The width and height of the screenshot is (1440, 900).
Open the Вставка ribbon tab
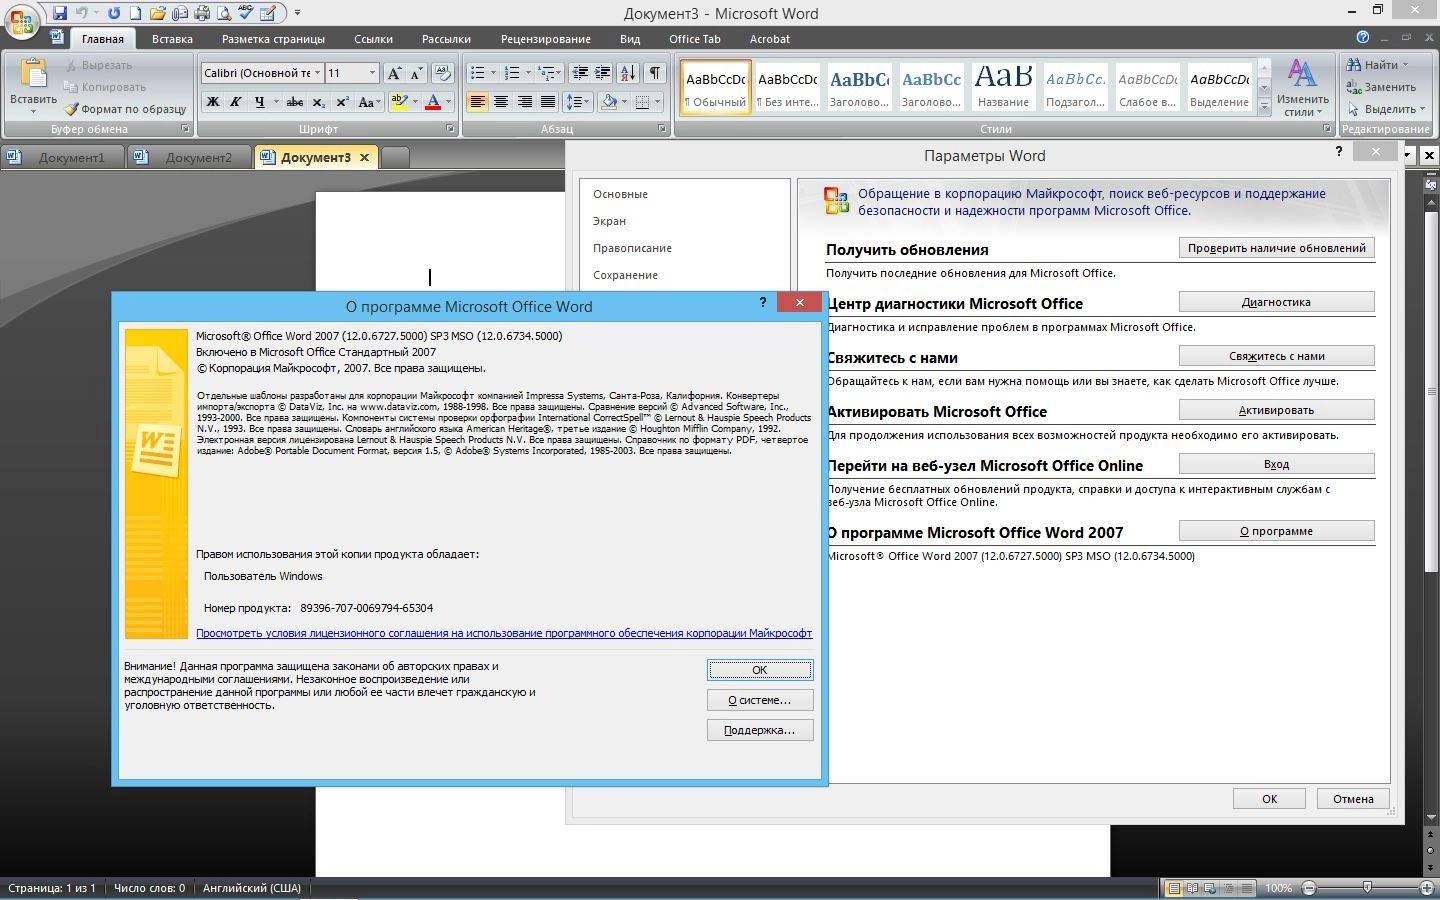tap(172, 39)
